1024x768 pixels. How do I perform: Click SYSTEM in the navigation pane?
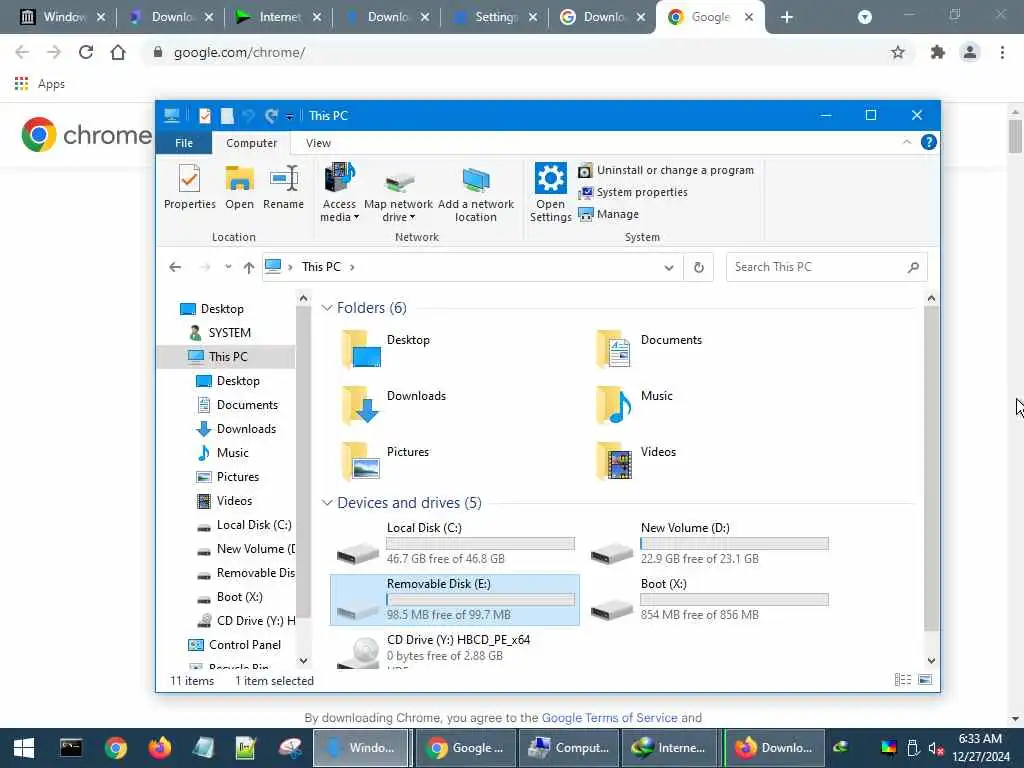[229, 333]
